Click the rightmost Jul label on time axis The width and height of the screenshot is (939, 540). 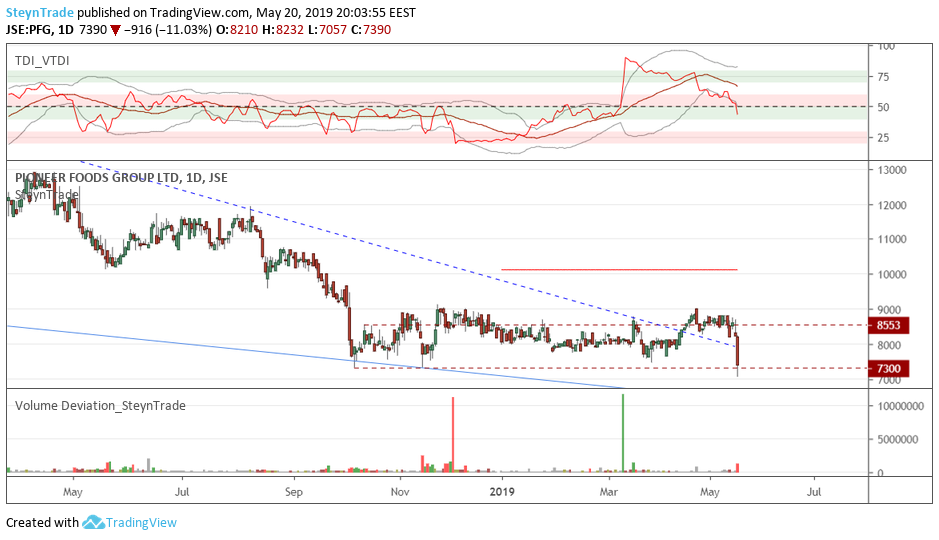[x=814, y=492]
